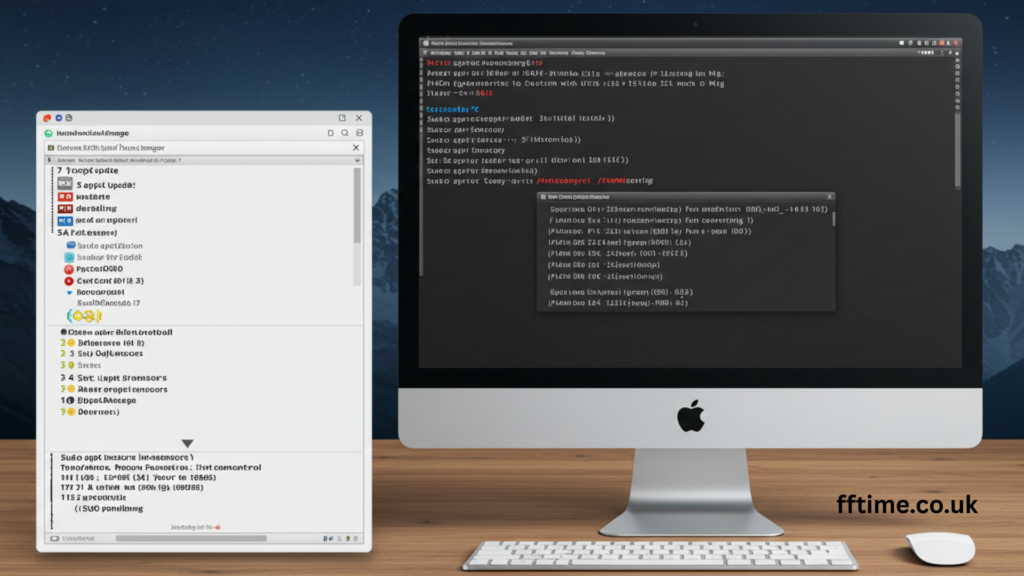Maximize the left window using its square icon
The width and height of the screenshot is (1024, 576).
point(342,118)
